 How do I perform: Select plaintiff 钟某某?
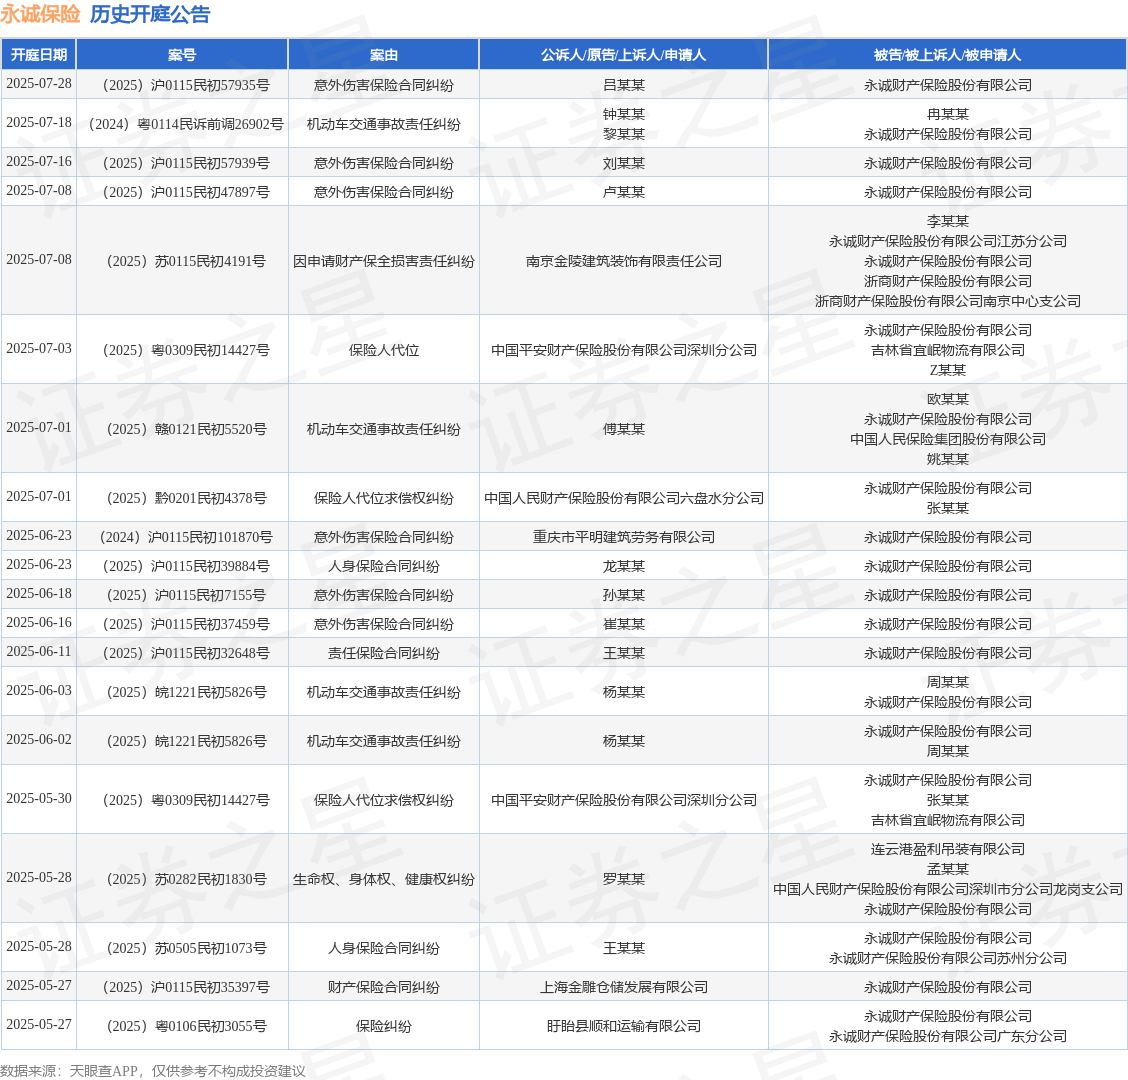point(624,114)
